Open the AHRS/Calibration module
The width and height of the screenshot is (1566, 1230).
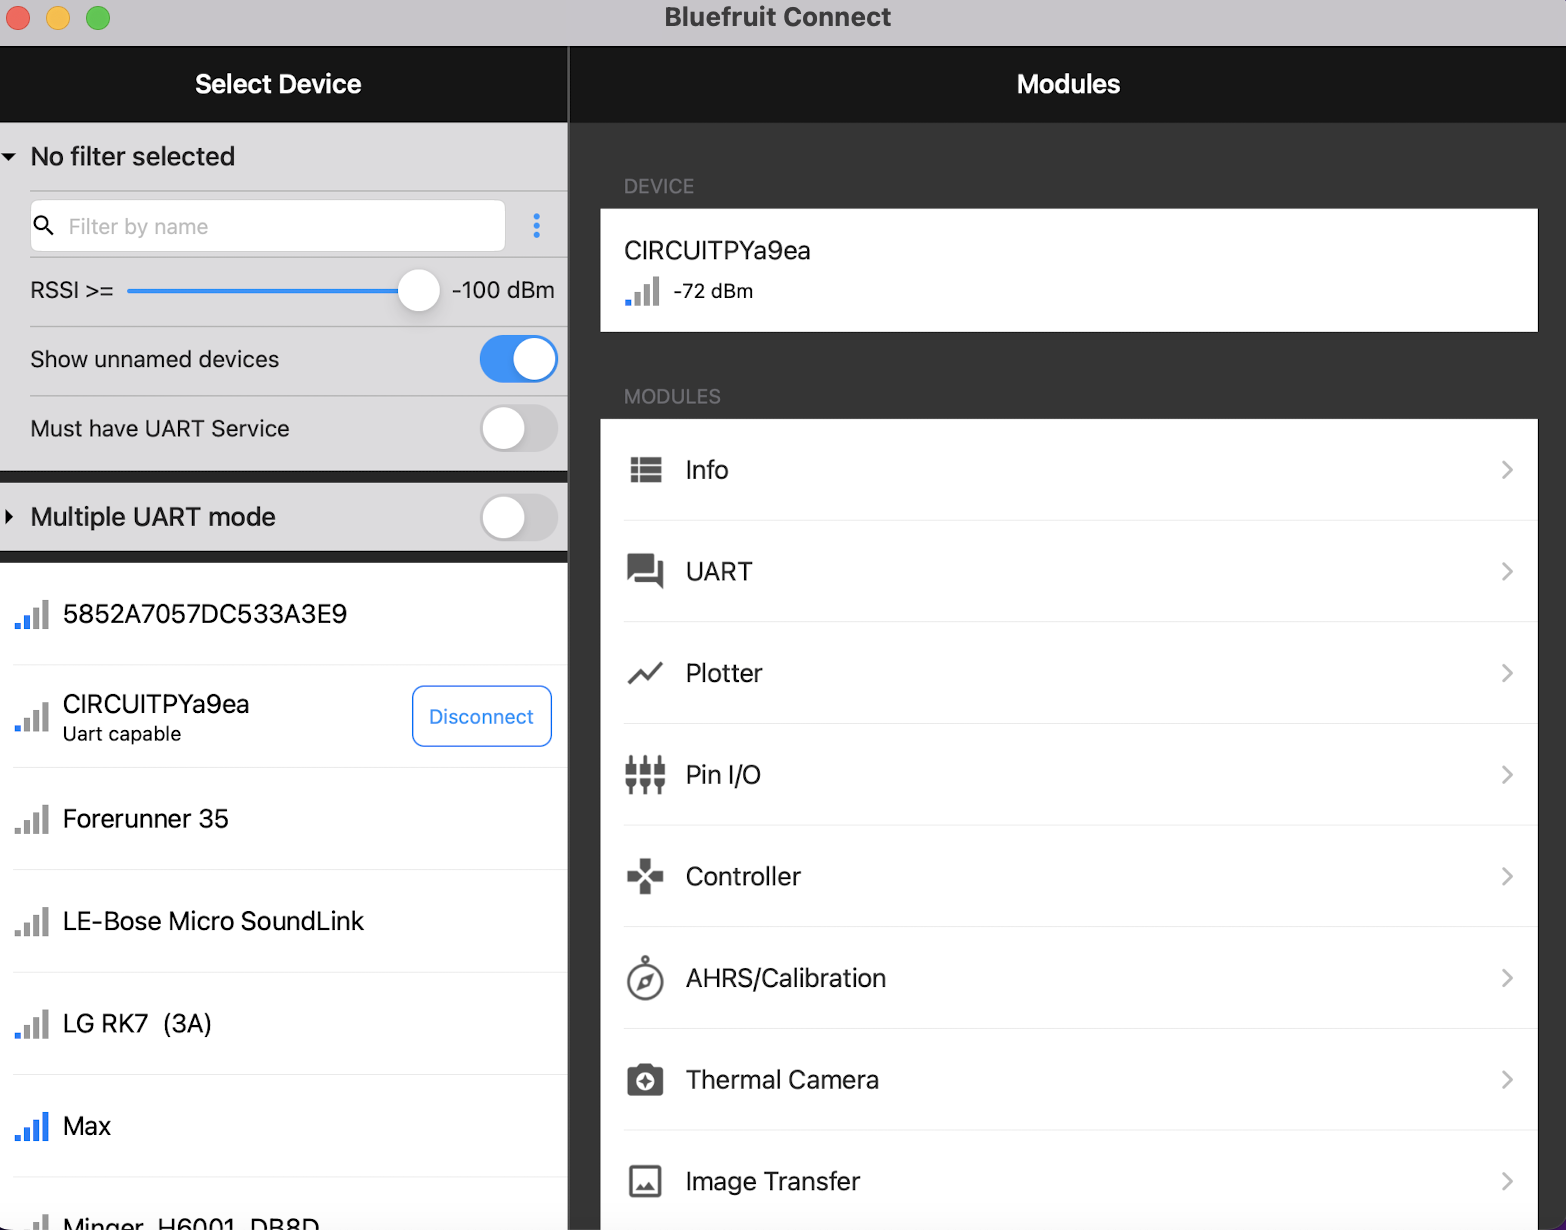click(x=1069, y=978)
